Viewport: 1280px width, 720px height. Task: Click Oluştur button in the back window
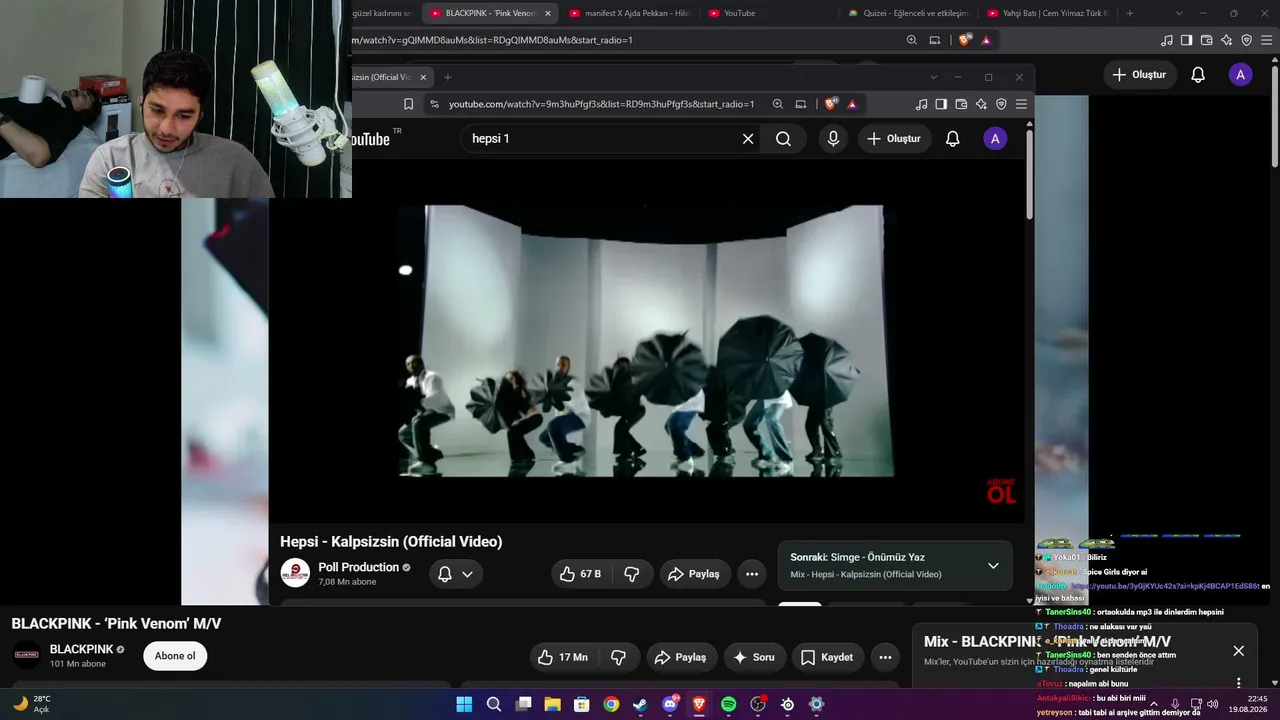click(x=1139, y=75)
